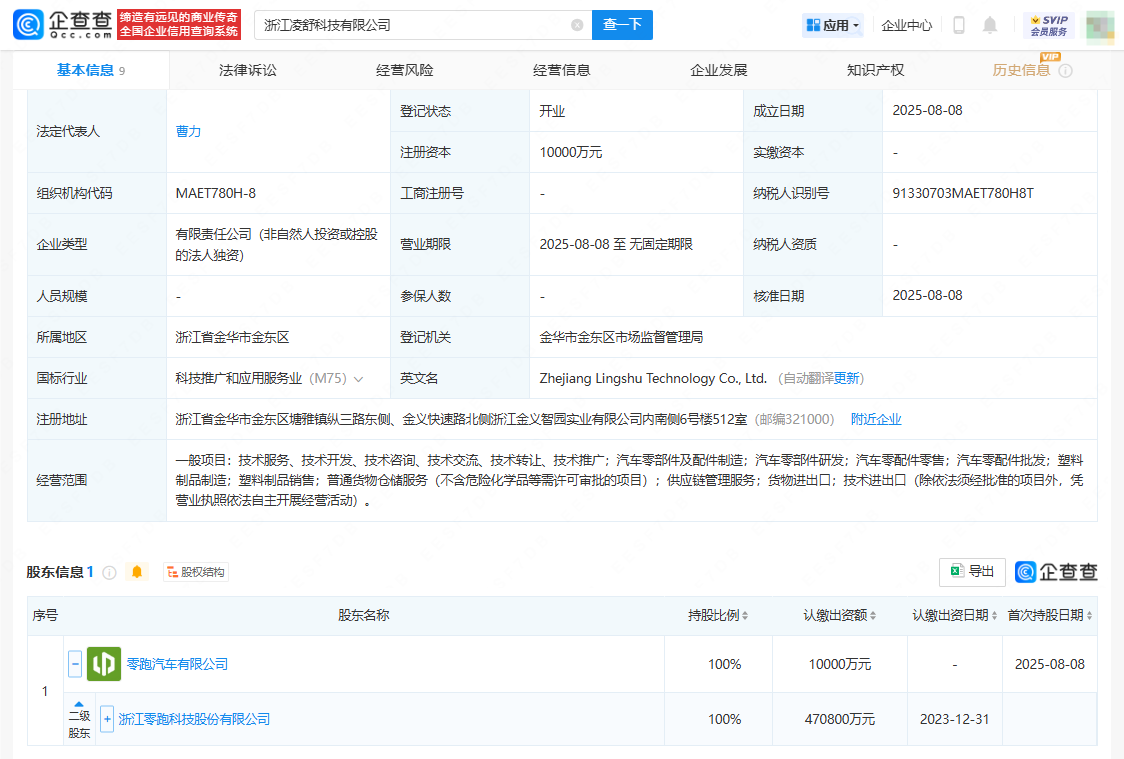This screenshot has height=759, width=1124.
Task: Click 查一下 search button
Action: click(x=622, y=25)
